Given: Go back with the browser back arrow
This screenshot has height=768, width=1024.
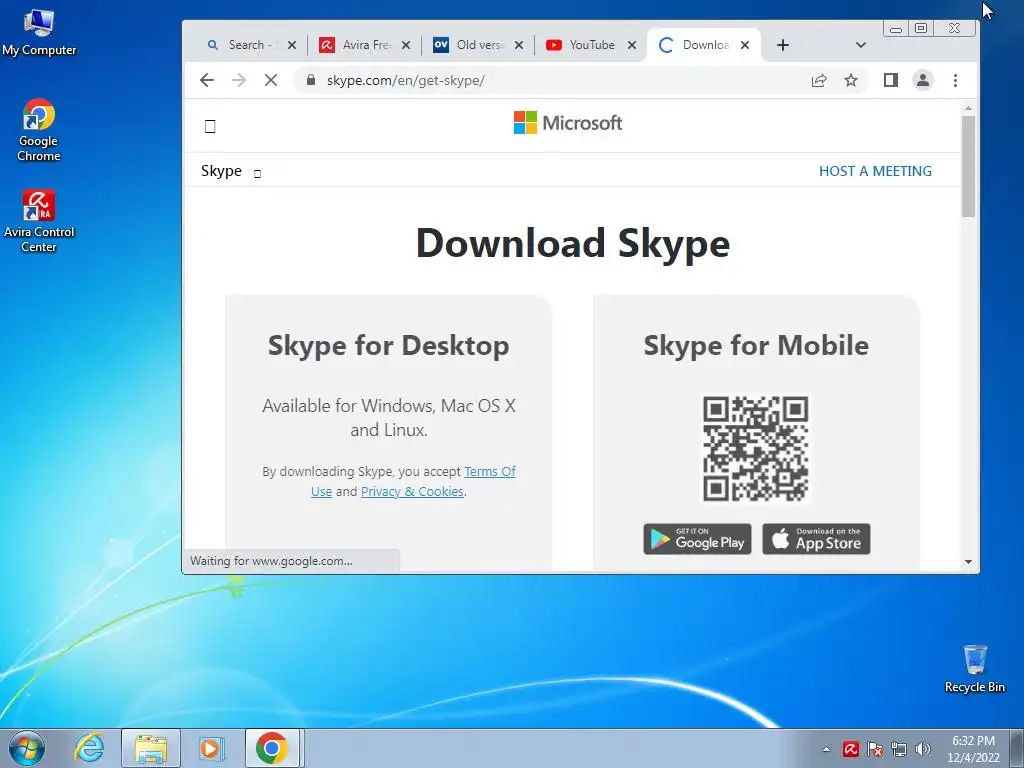Looking at the screenshot, I should pyautogui.click(x=207, y=80).
